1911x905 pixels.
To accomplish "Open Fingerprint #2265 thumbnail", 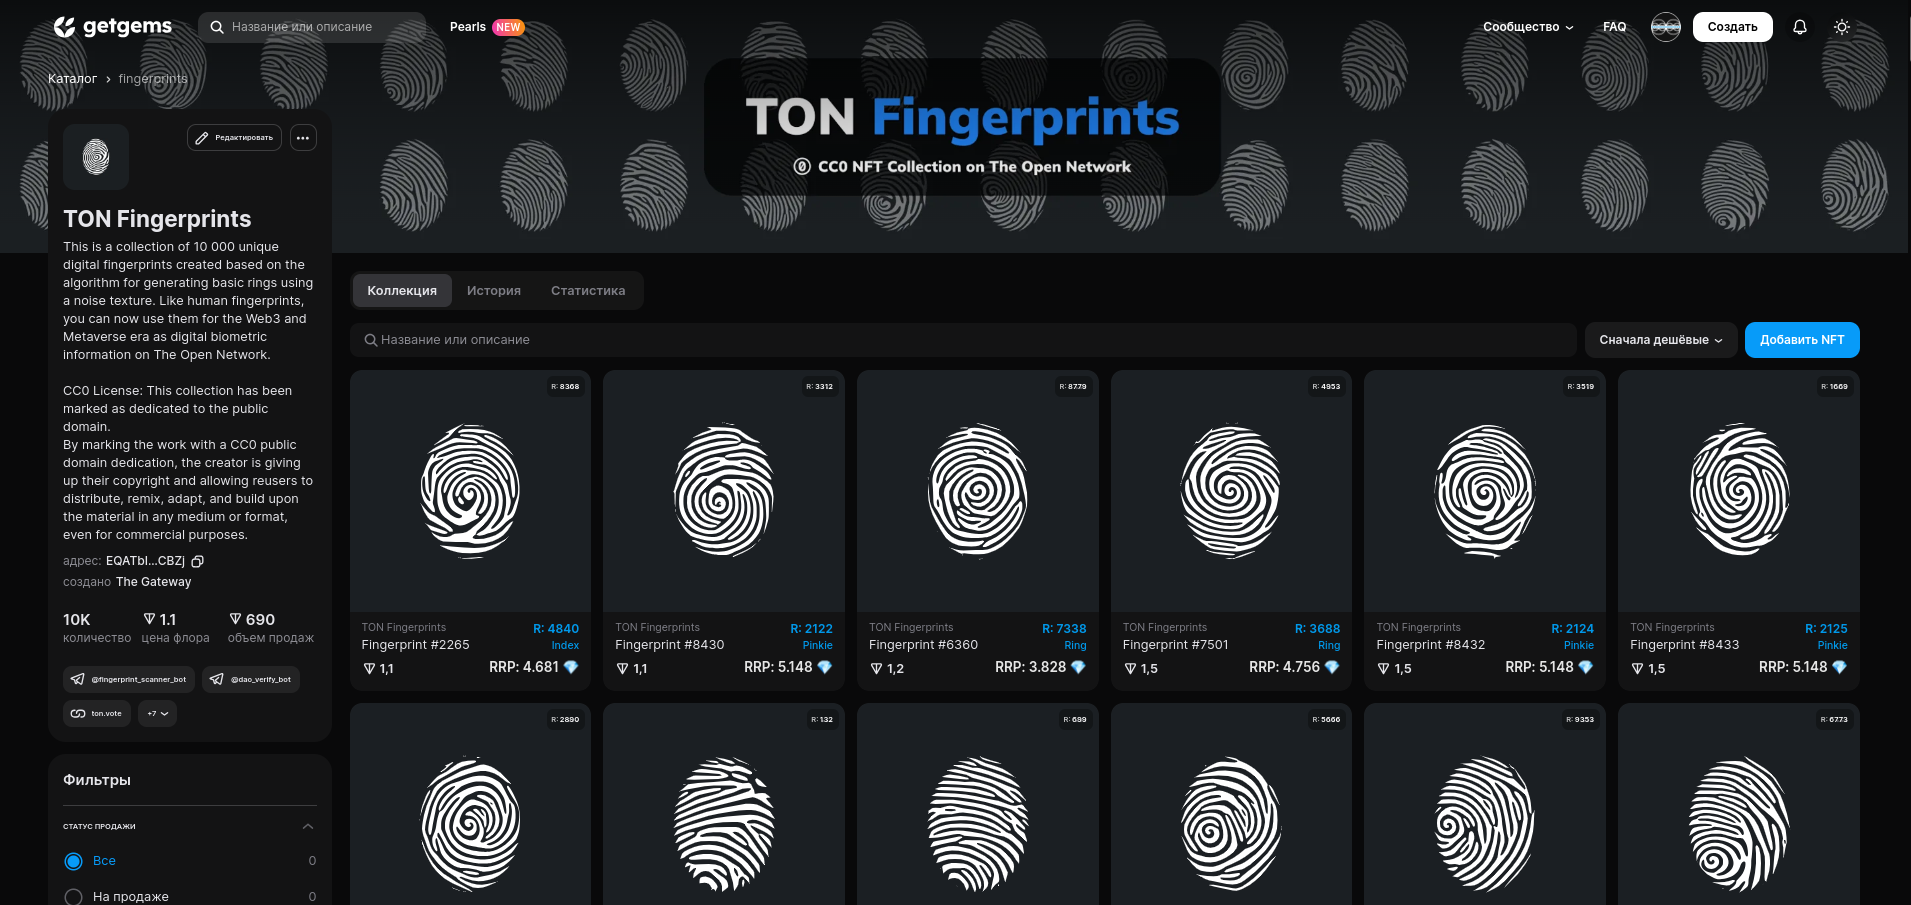I will click(470, 491).
